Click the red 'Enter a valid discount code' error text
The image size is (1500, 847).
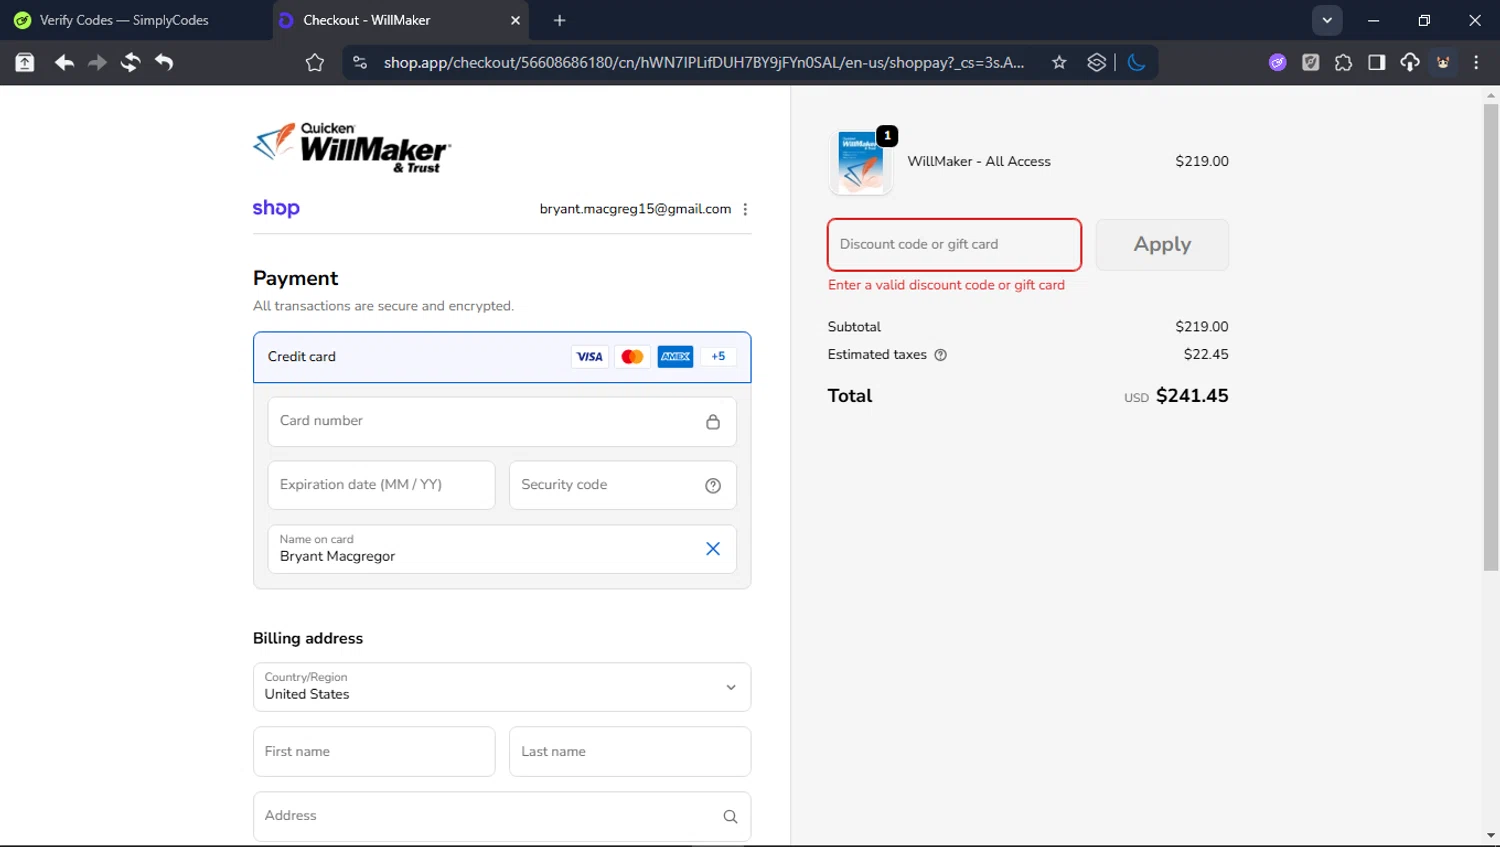tap(946, 285)
